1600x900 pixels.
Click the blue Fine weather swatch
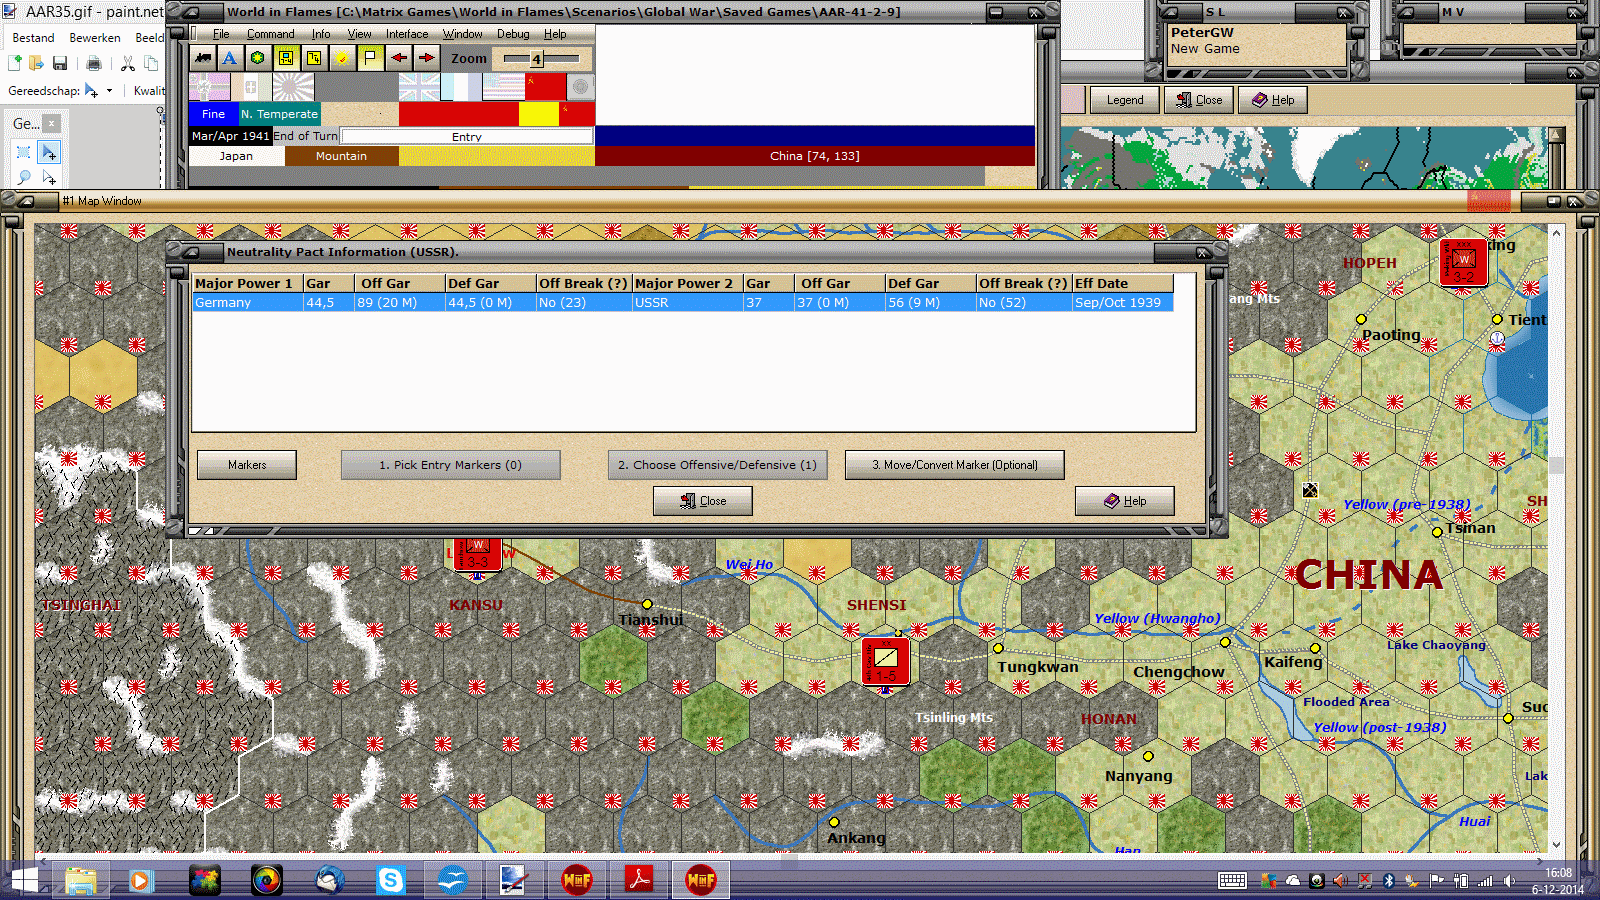point(213,114)
